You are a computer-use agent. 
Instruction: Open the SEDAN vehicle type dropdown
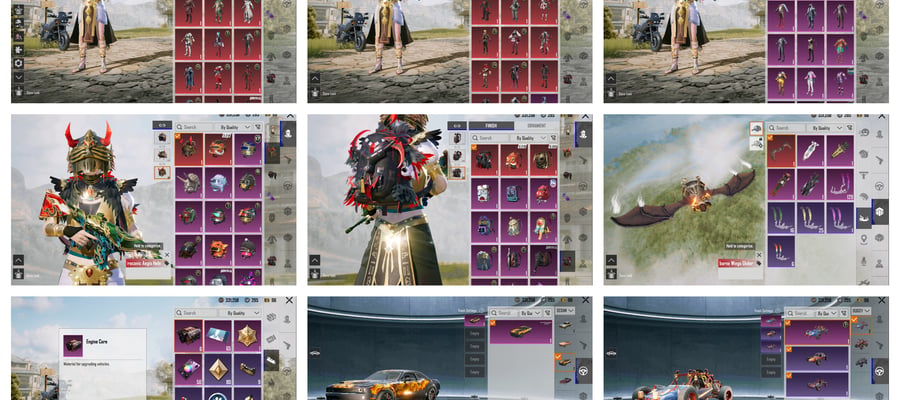pos(565,310)
